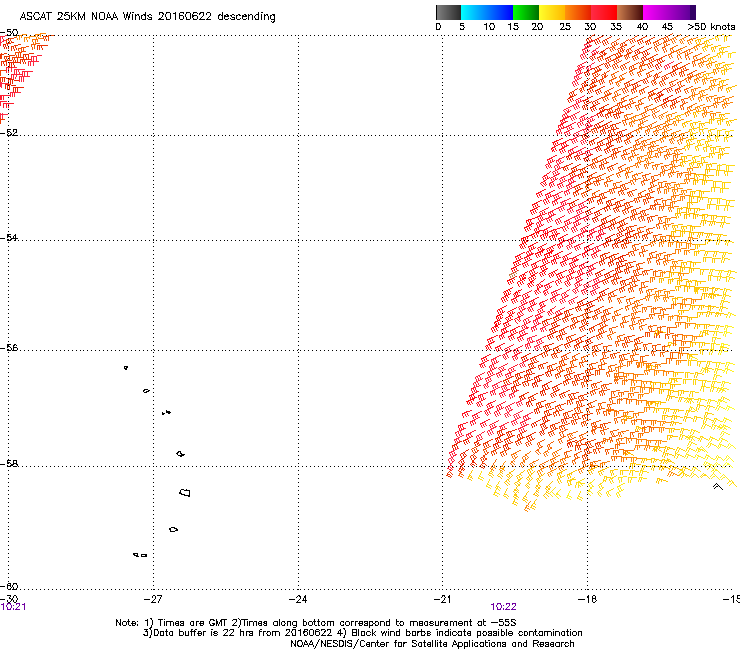Click the -56 latitude axis label
The width and height of the screenshot is (740, 650).
9,348
